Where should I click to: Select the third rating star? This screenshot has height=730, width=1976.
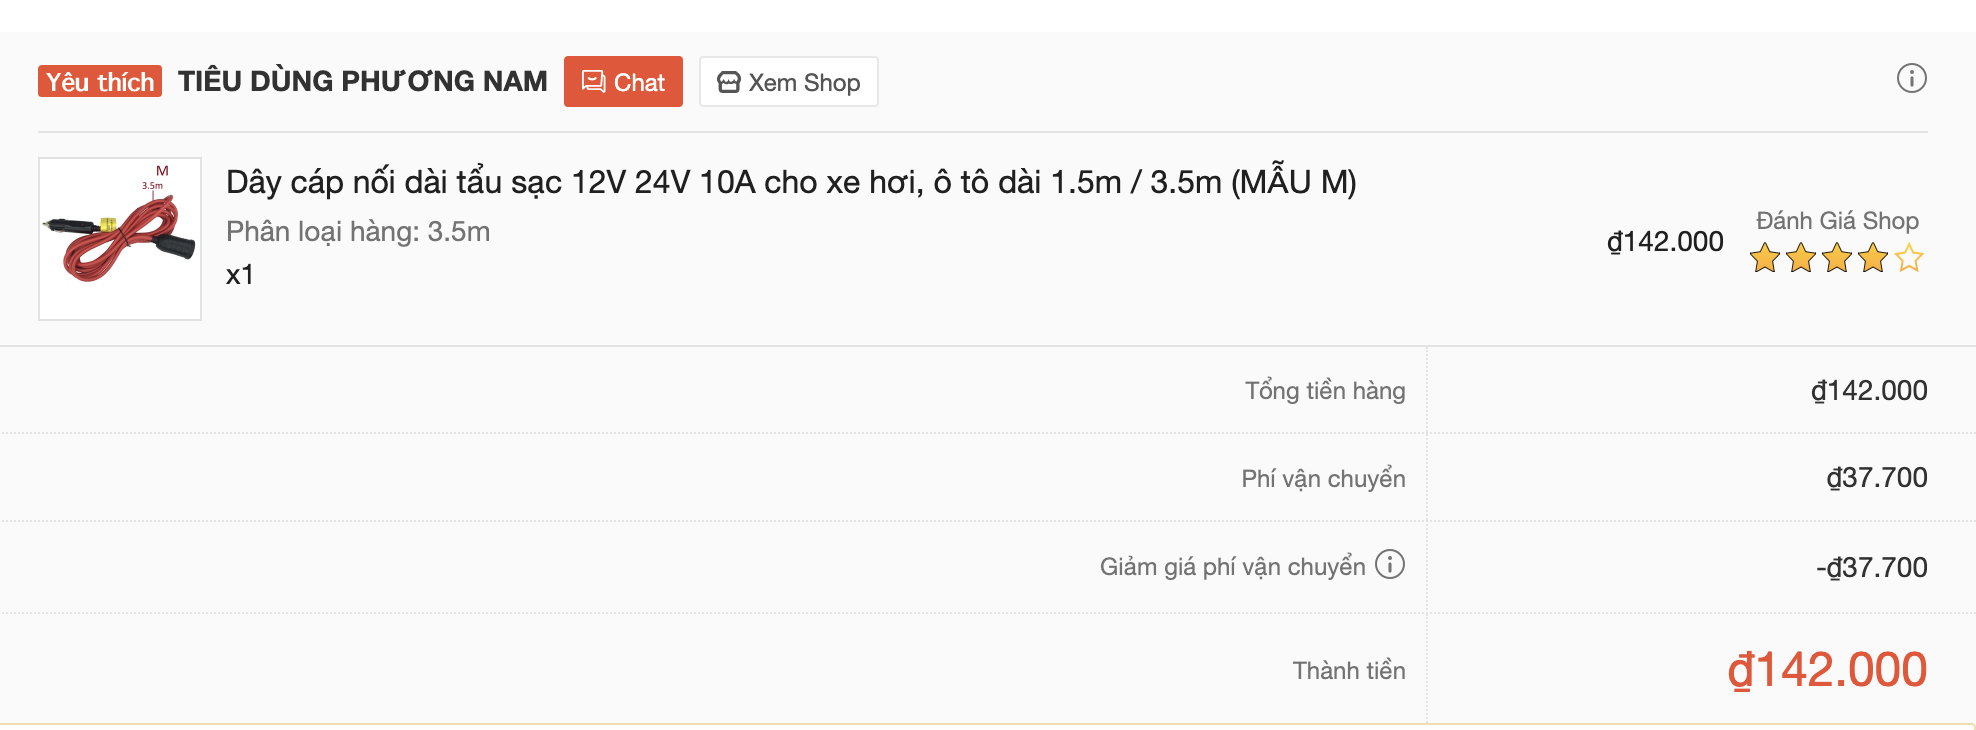1837,258
